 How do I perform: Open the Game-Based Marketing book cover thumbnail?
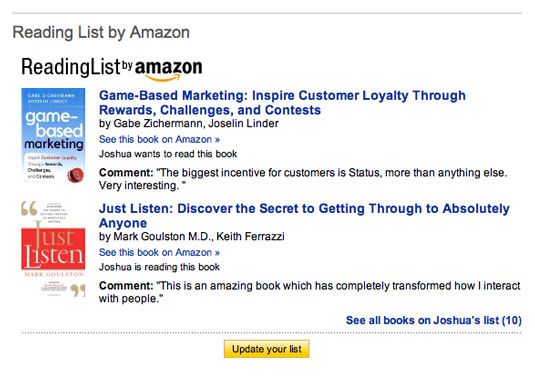53,135
